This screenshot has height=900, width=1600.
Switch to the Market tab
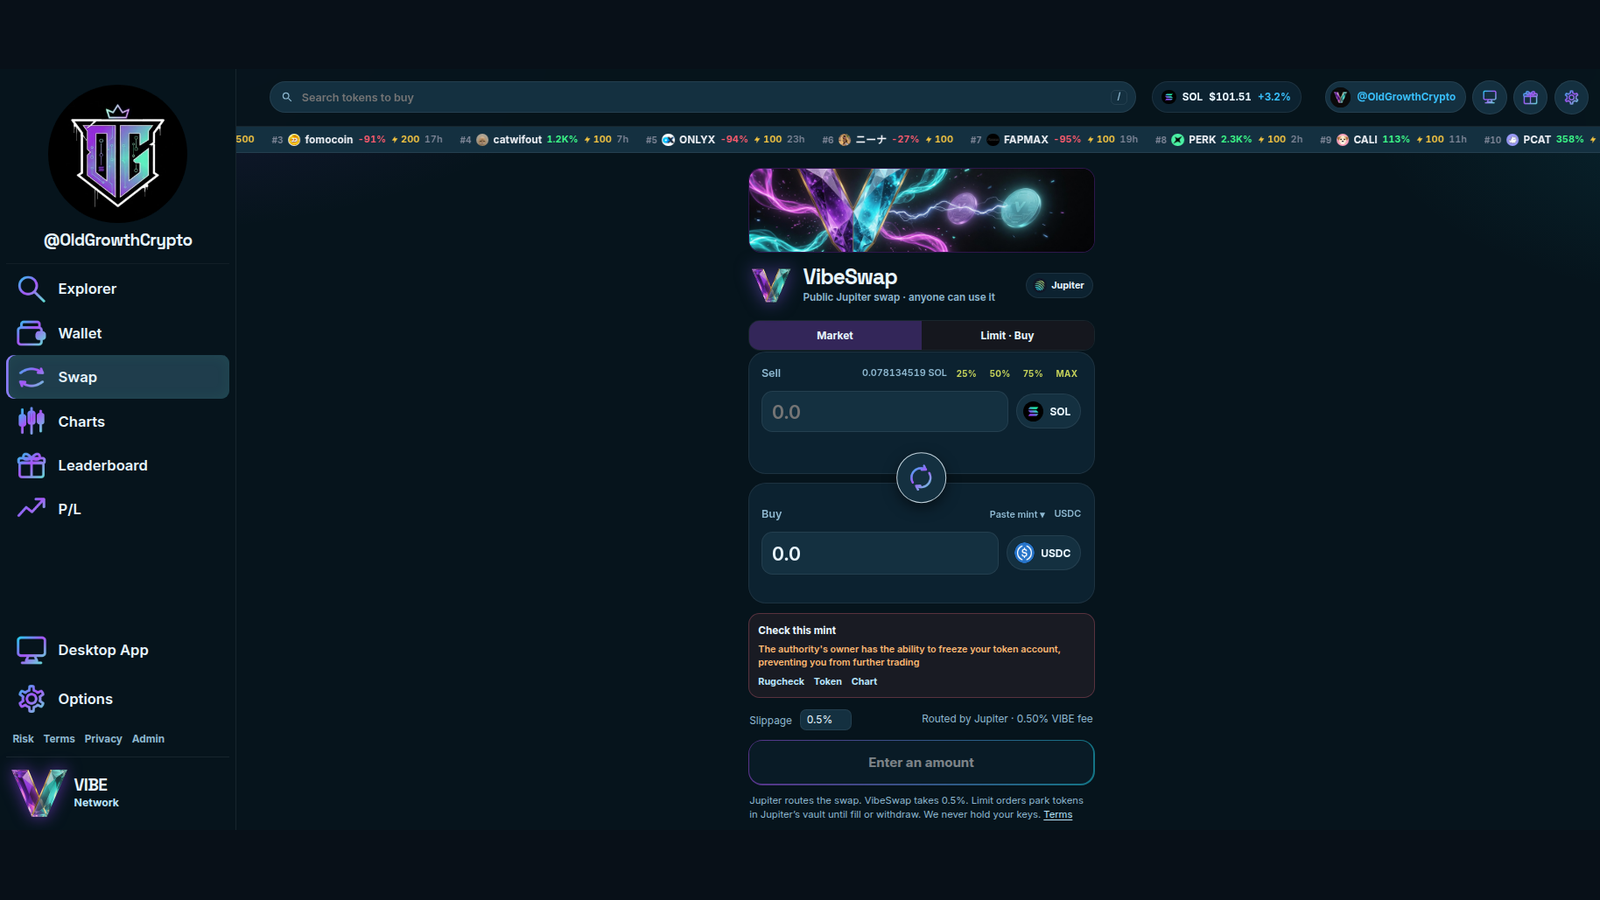coord(835,335)
